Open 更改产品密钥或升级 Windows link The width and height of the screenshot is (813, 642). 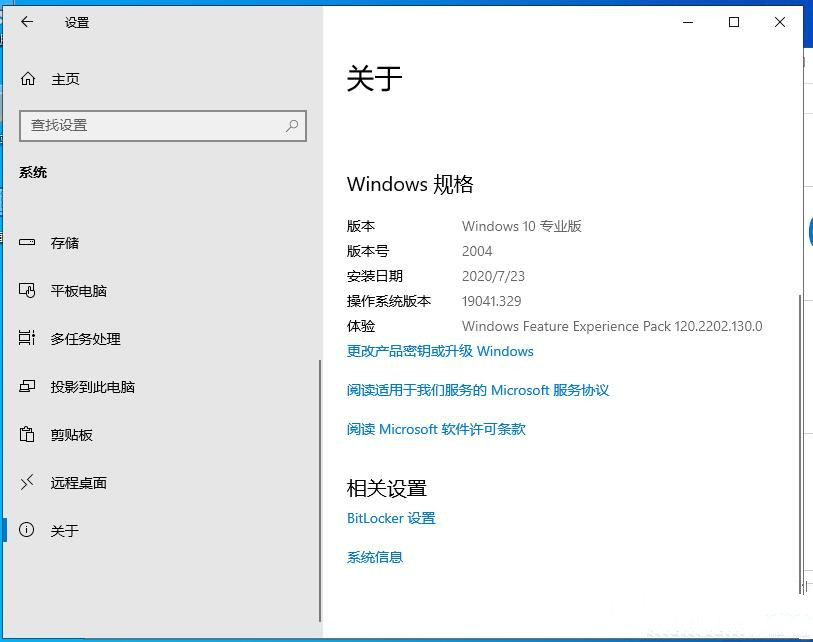click(x=437, y=351)
